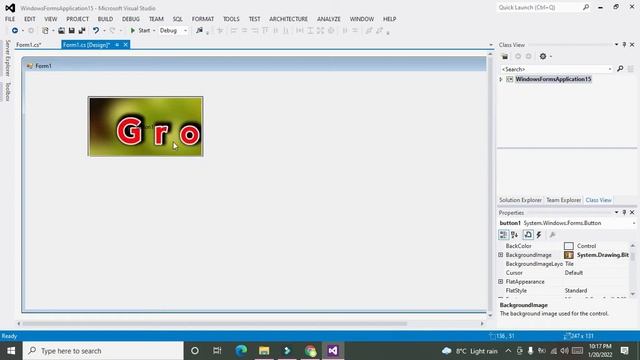Image resolution: width=640 pixels, height=360 pixels.
Task: Open the Server Explorer side tab
Action: point(7,58)
